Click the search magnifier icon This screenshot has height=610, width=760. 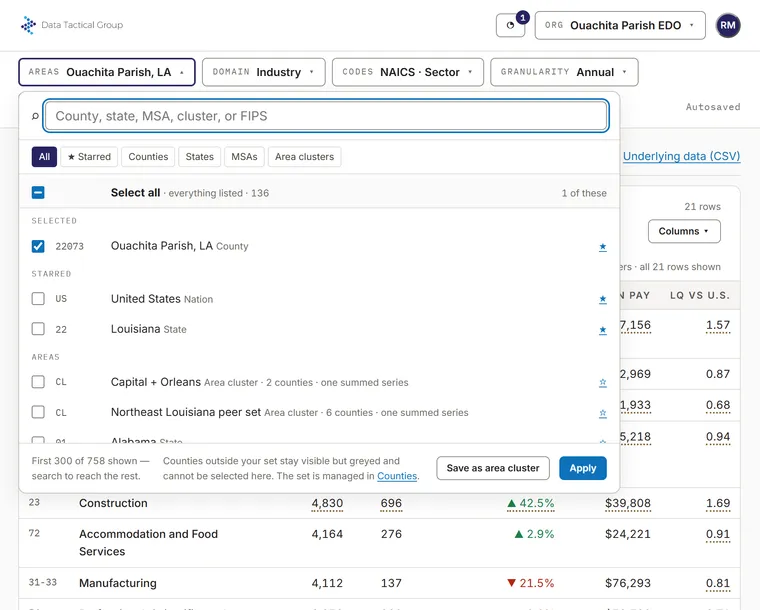pos(35,116)
